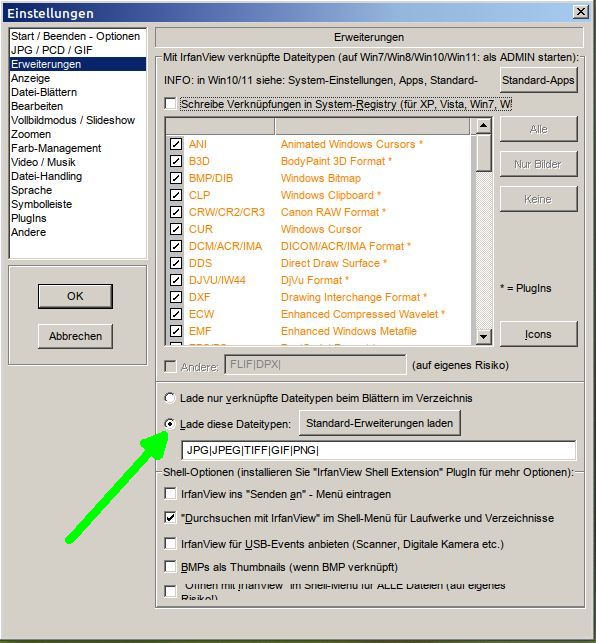Enable Schreibe Verknüpfungen in System-Registry
Screen dimensions: 596x643
170,103
